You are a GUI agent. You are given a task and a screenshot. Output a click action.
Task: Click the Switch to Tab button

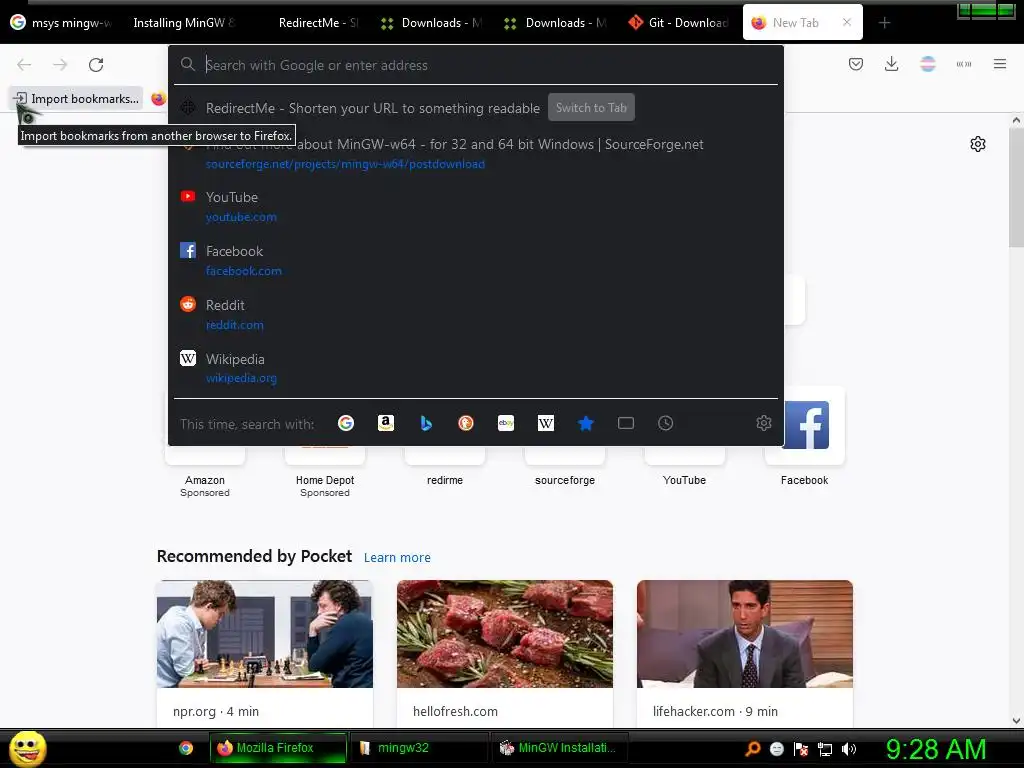click(591, 108)
